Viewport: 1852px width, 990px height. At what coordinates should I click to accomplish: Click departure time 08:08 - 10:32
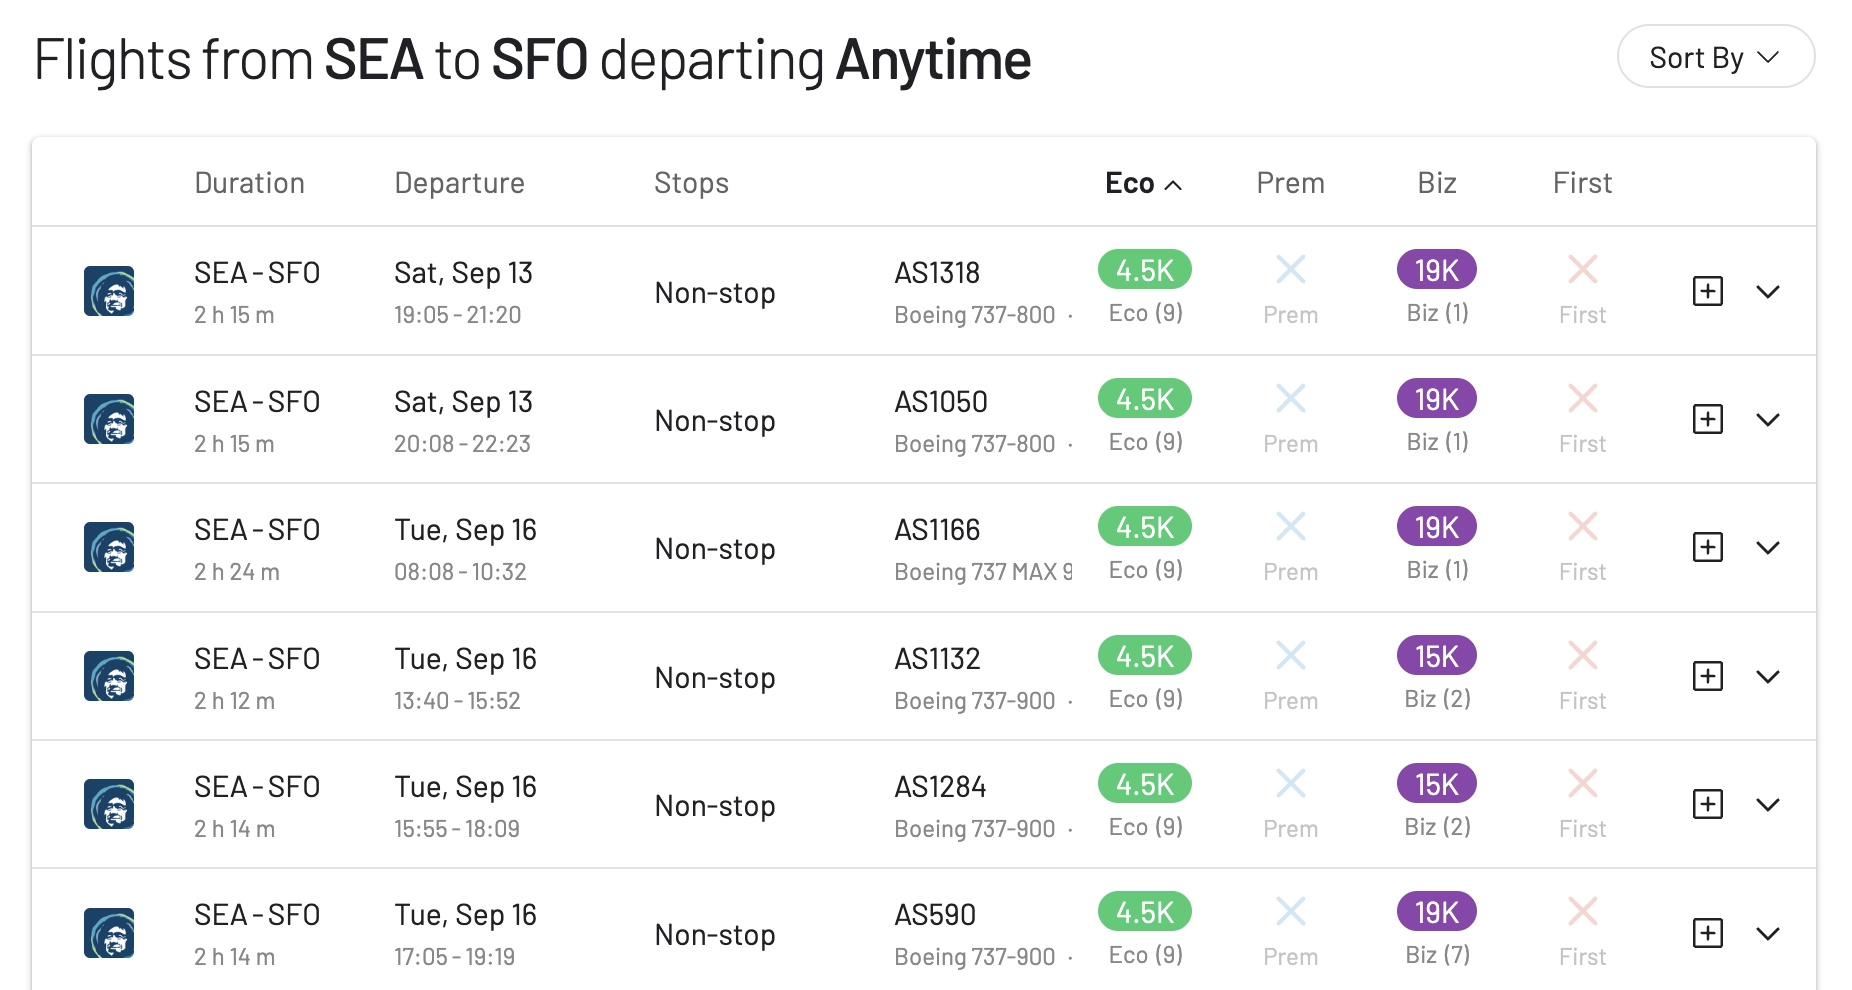460,572
